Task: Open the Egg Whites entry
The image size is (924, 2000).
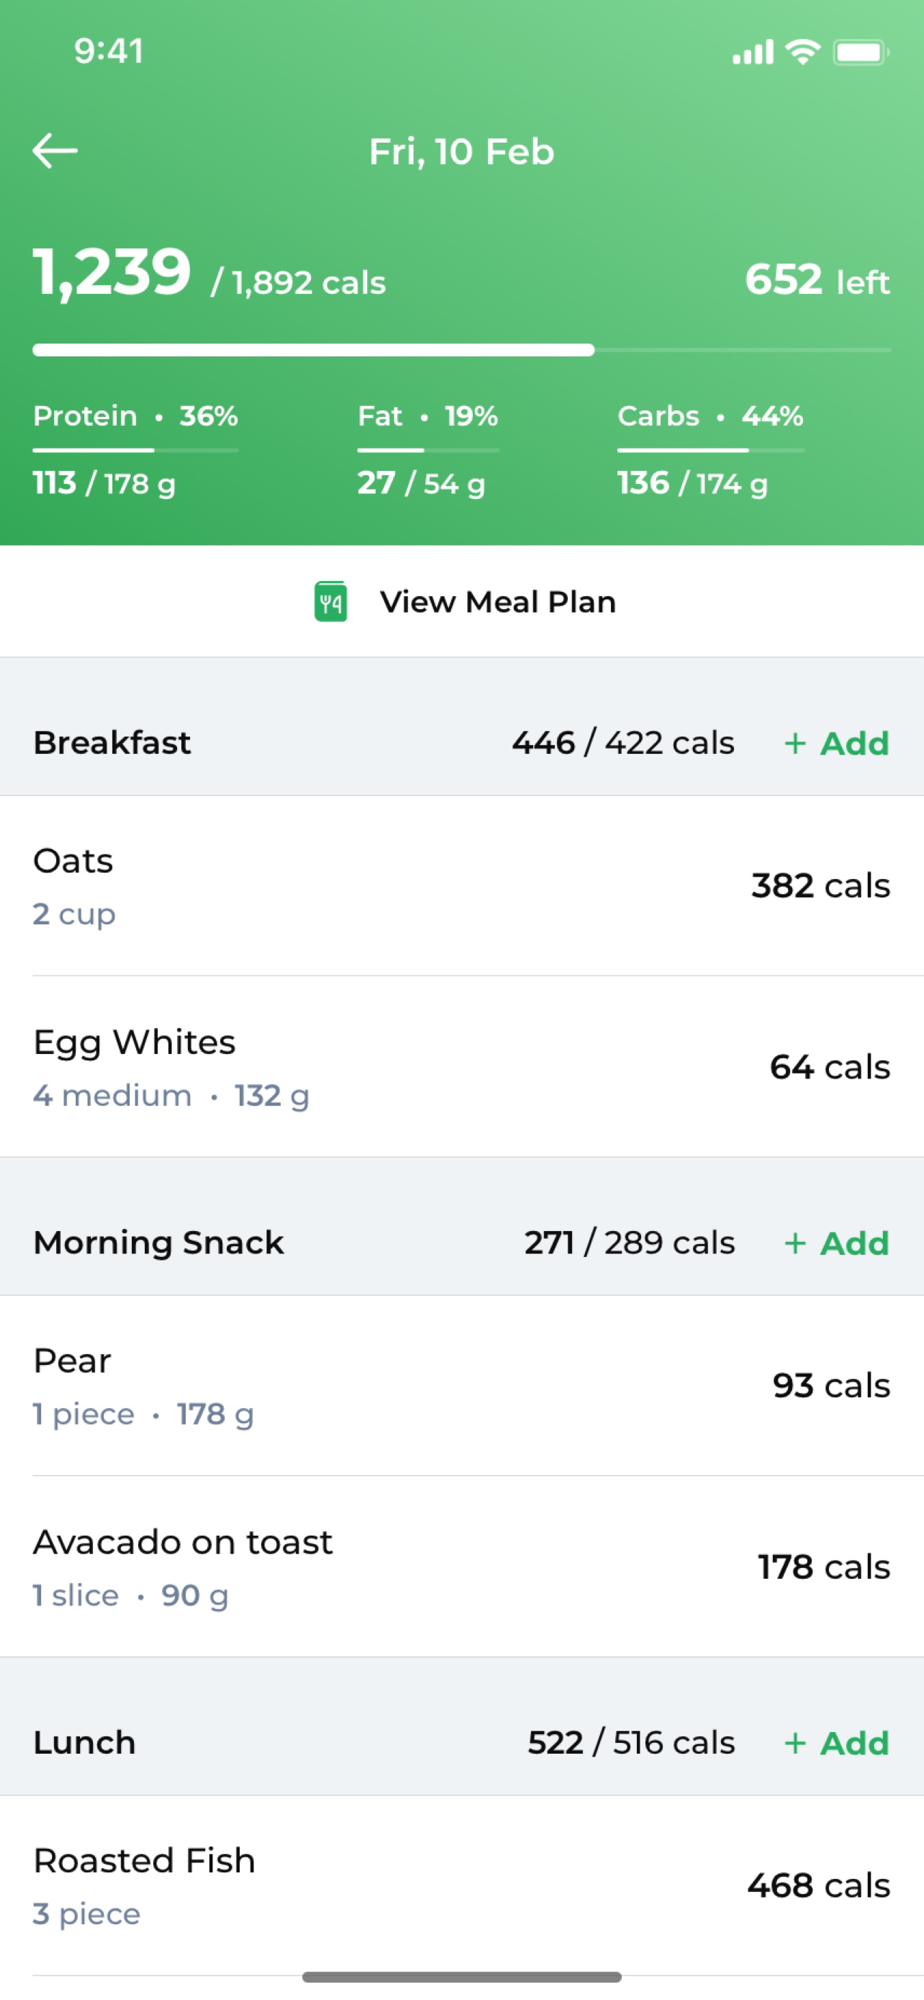Action: point(462,1067)
